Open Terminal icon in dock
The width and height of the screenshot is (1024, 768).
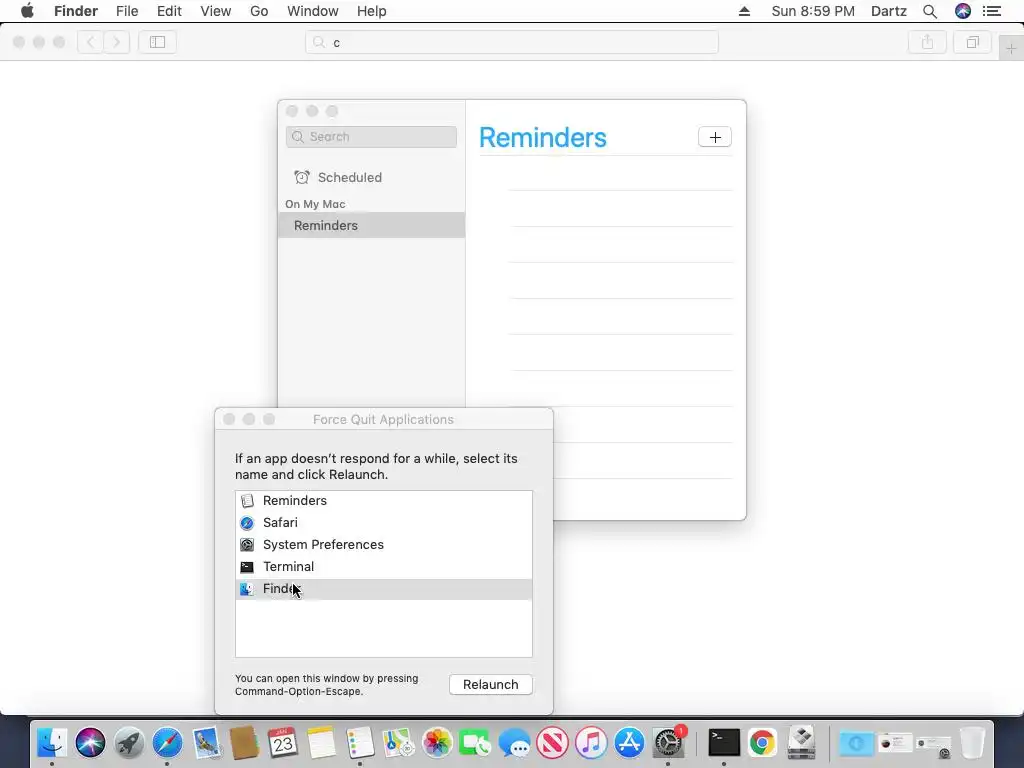(x=724, y=743)
